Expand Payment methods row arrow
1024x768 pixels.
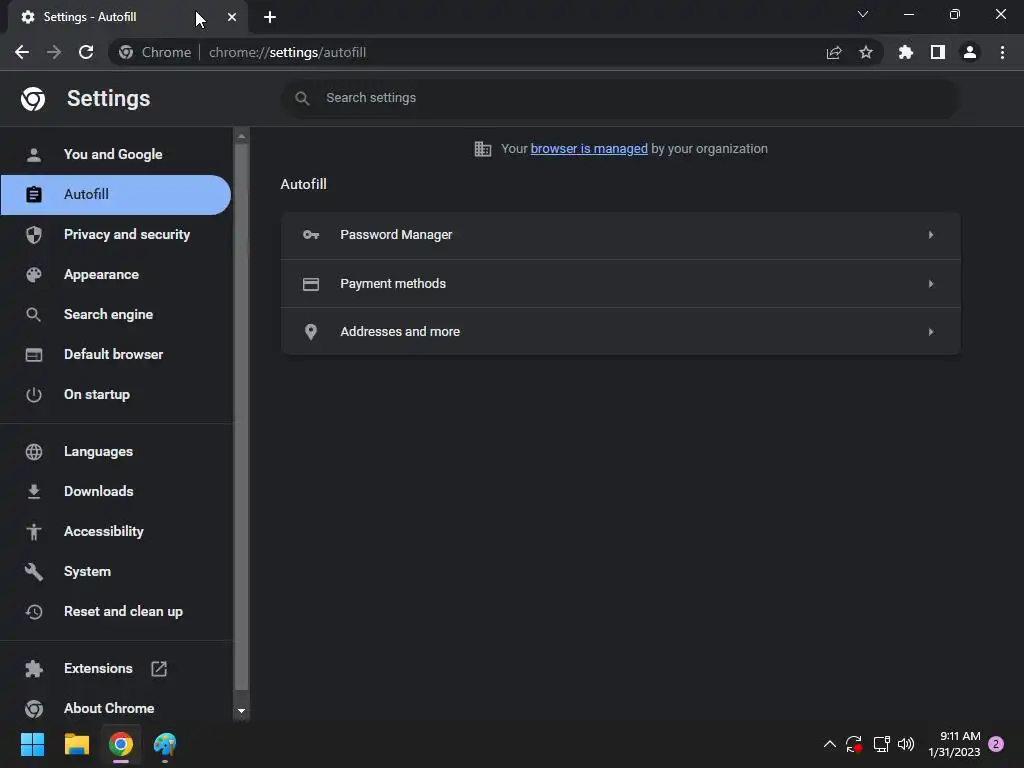point(931,284)
